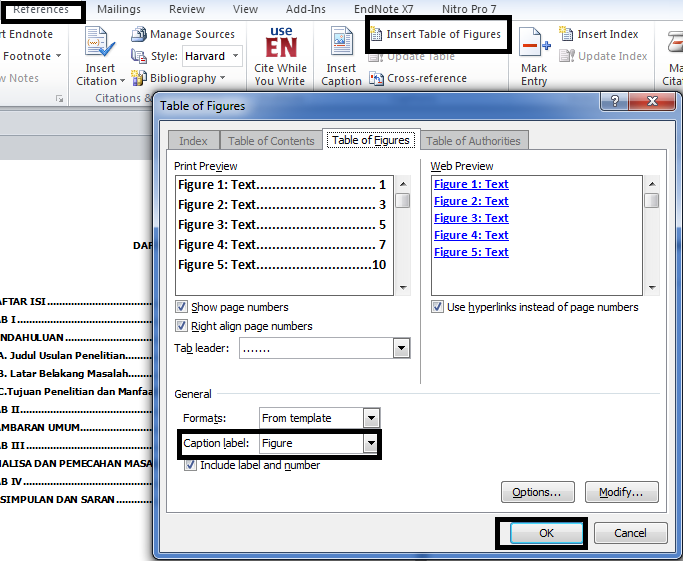Click the Update Table command
683x561 pixels.
[412, 56]
